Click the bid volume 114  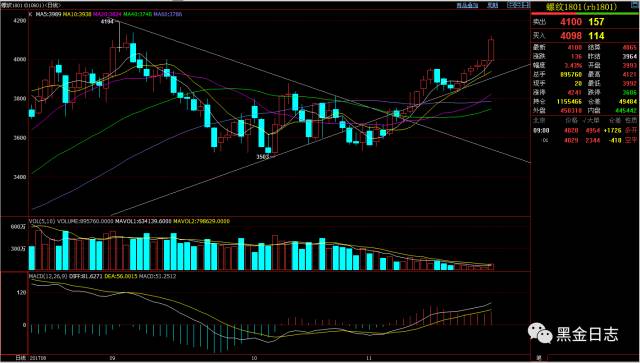click(596, 36)
